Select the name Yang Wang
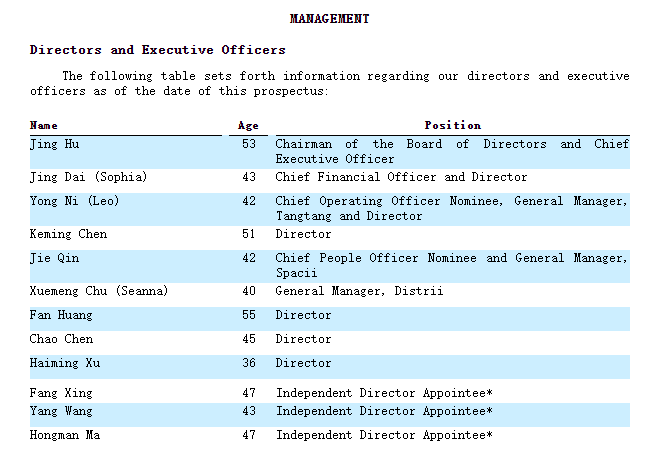 click(61, 411)
